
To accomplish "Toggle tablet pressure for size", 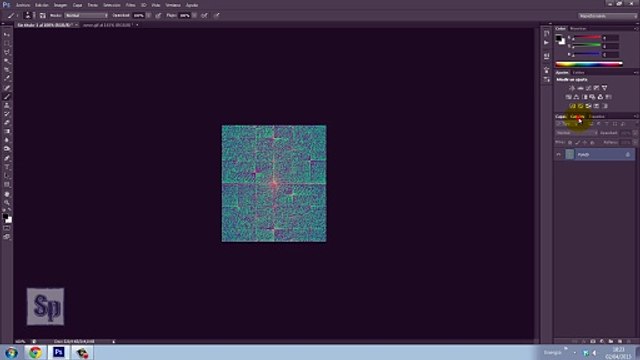I will [x=217, y=16].
